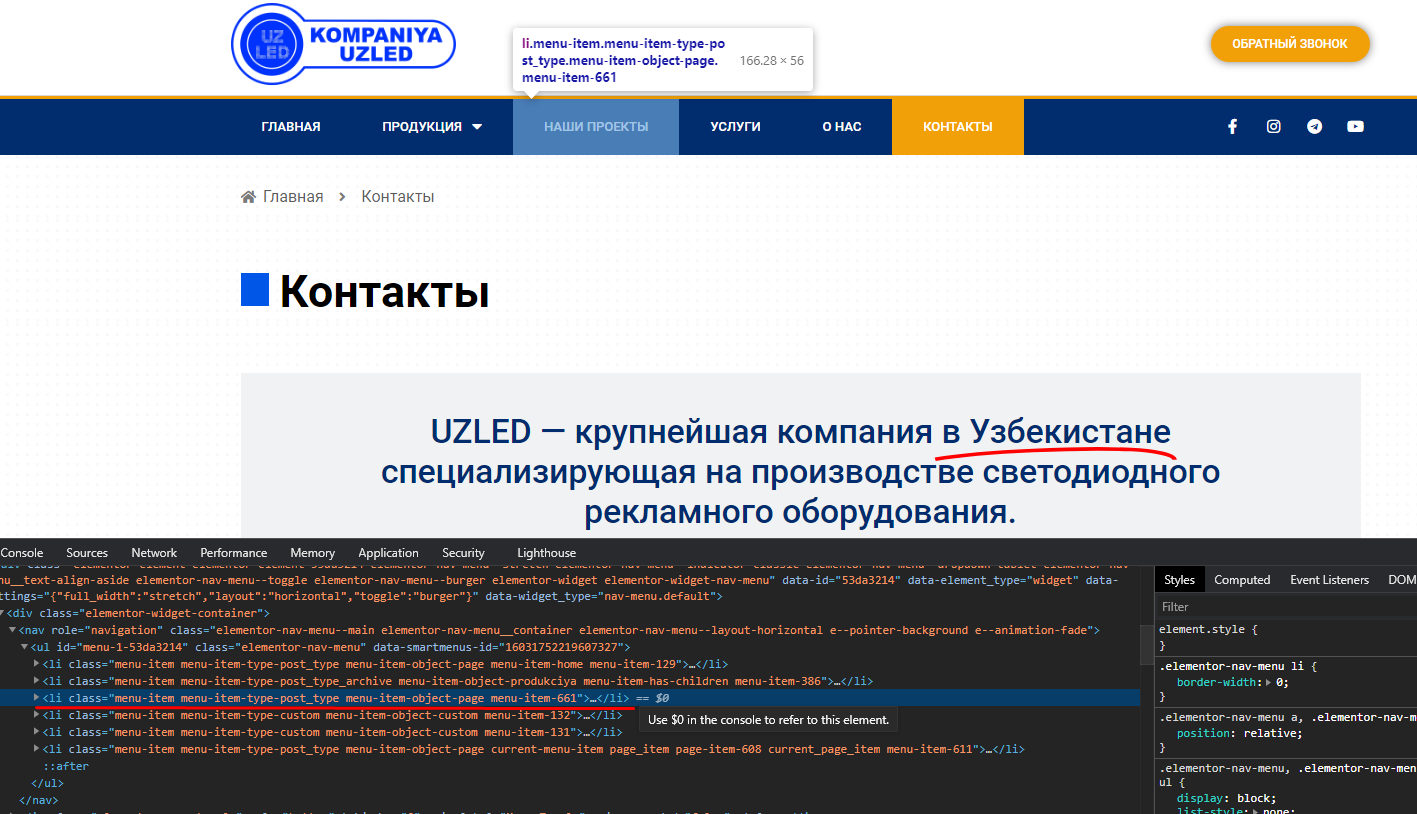Switch to the DevTools Network tab
The height and width of the screenshot is (814, 1417).
coord(154,553)
